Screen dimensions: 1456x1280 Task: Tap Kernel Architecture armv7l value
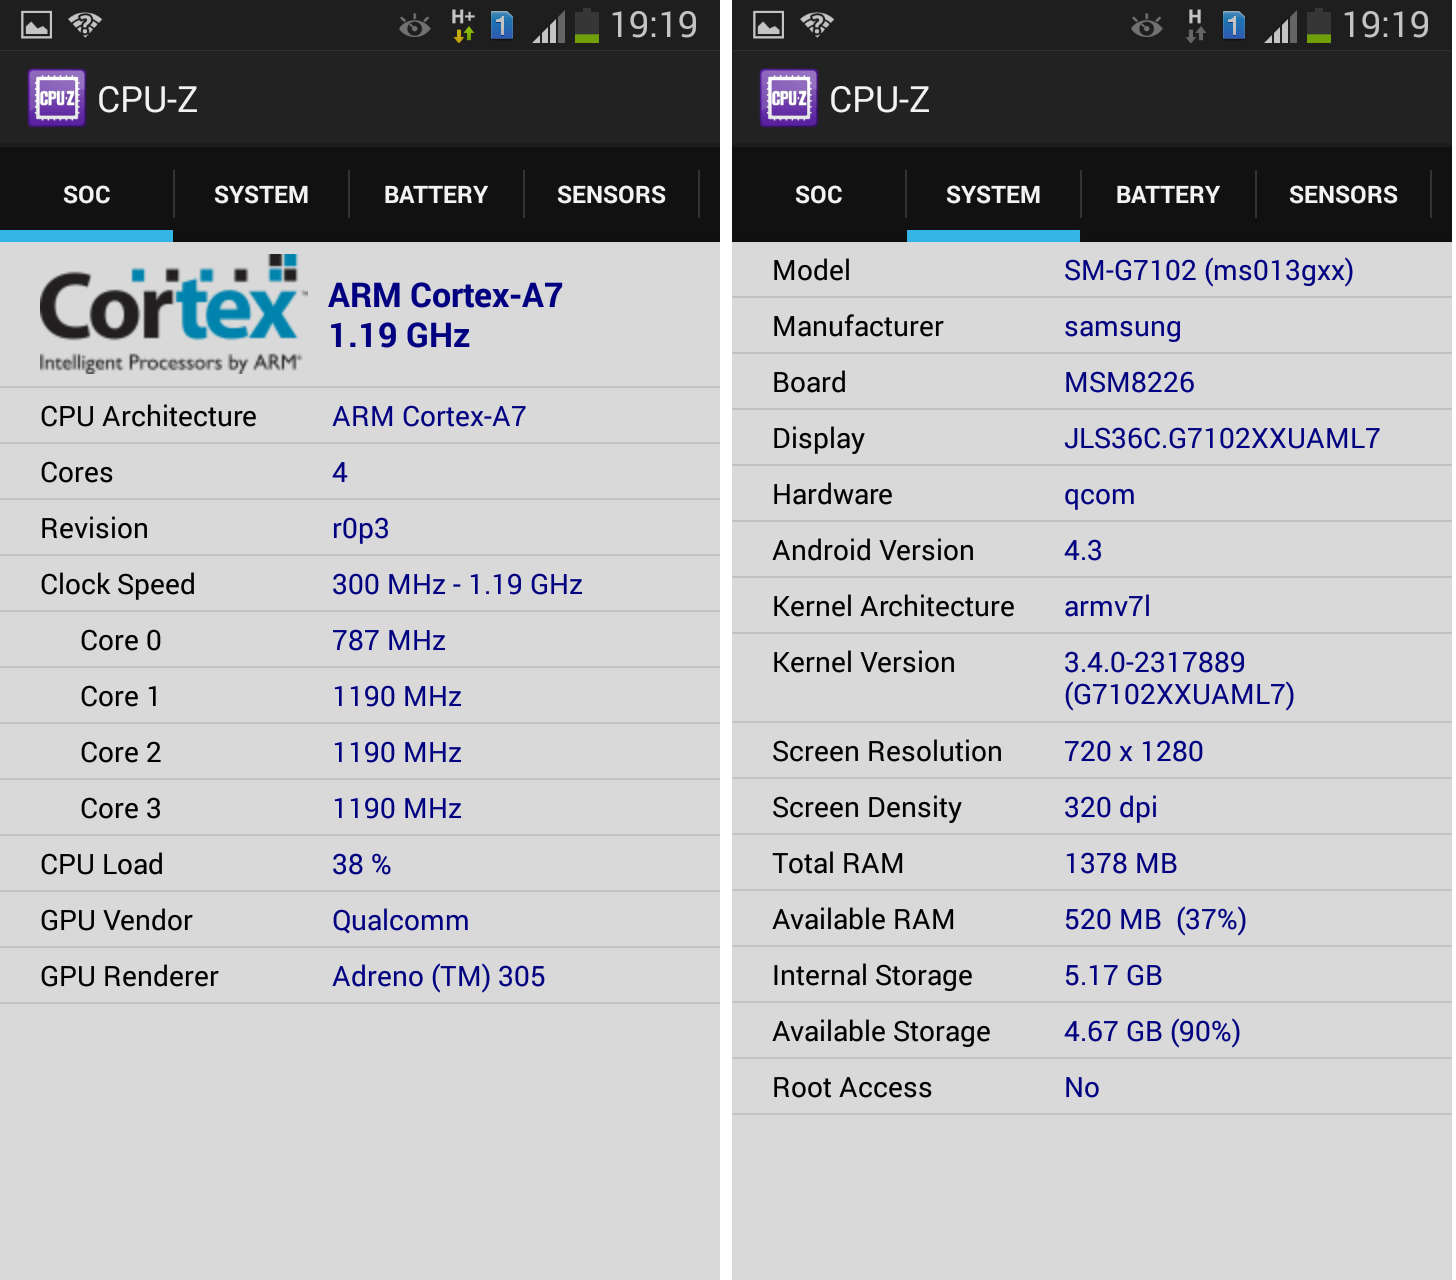[x=1107, y=606]
